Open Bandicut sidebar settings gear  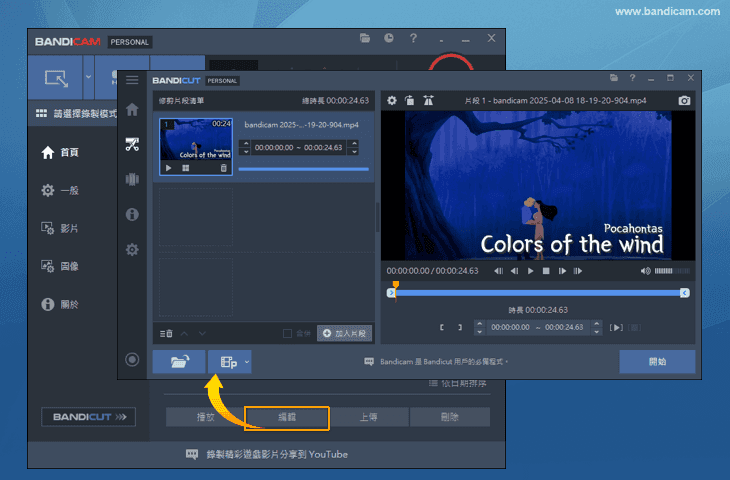pos(132,250)
